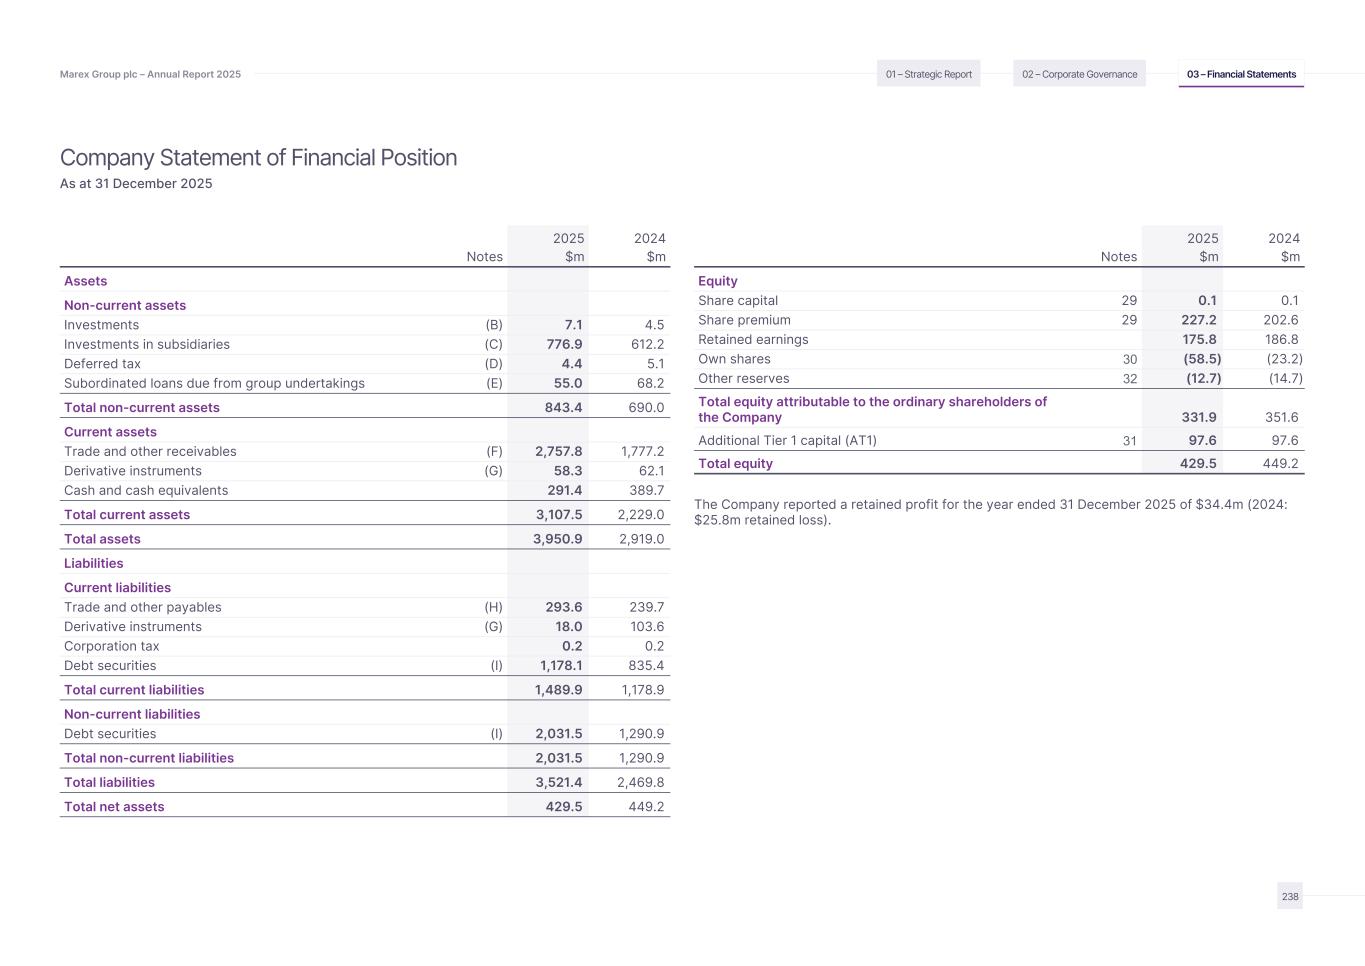Select the 03 – Financial Statements tab
The height and width of the screenshot is (966, 1365).
pyautogui.click(x=1241, y=74)
